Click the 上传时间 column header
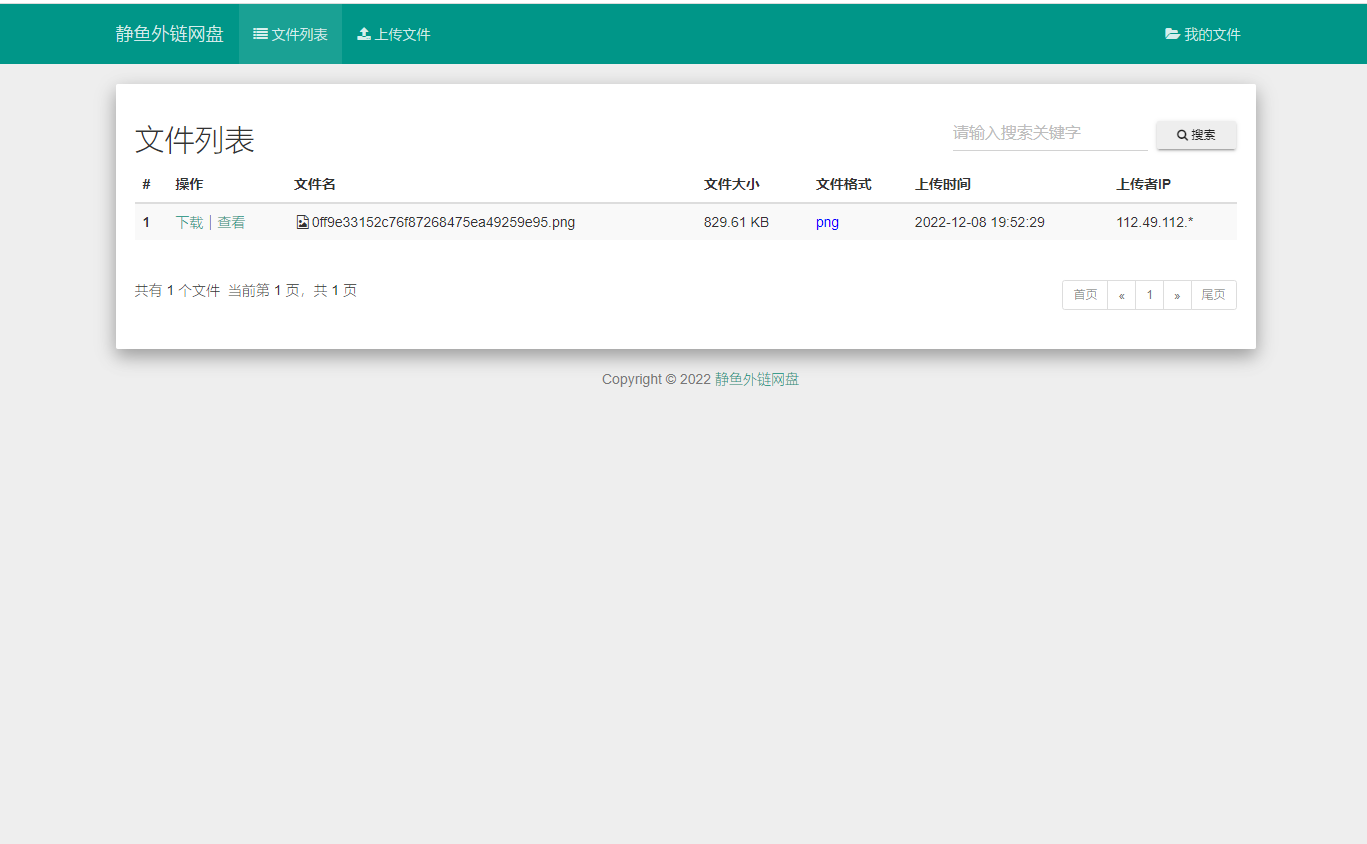 pos(942,184)
